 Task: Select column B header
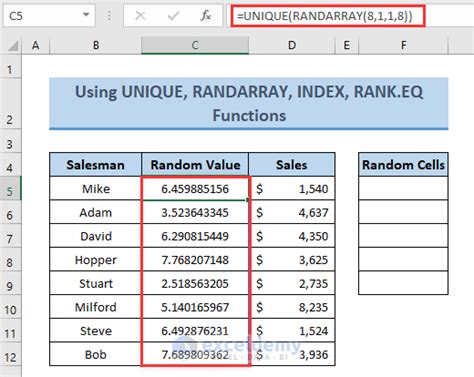[x=96, y=45]
